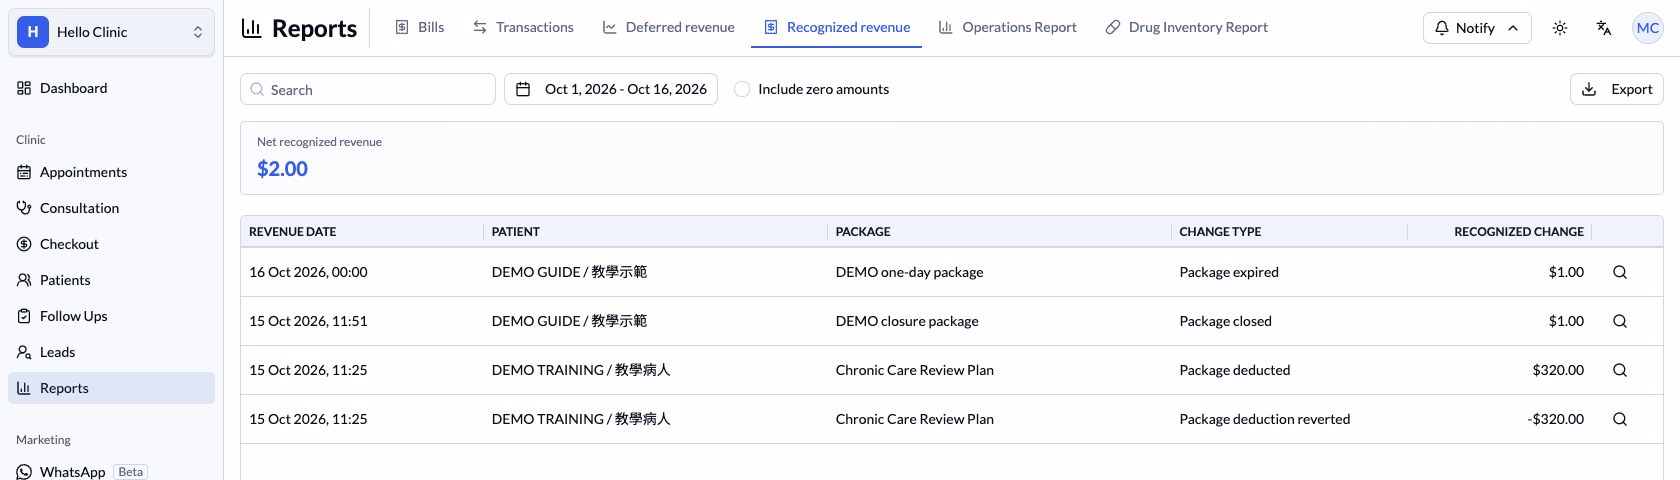
Task: View details of Package expired row
Action: pyautogui.click(x=1620, y=272)
